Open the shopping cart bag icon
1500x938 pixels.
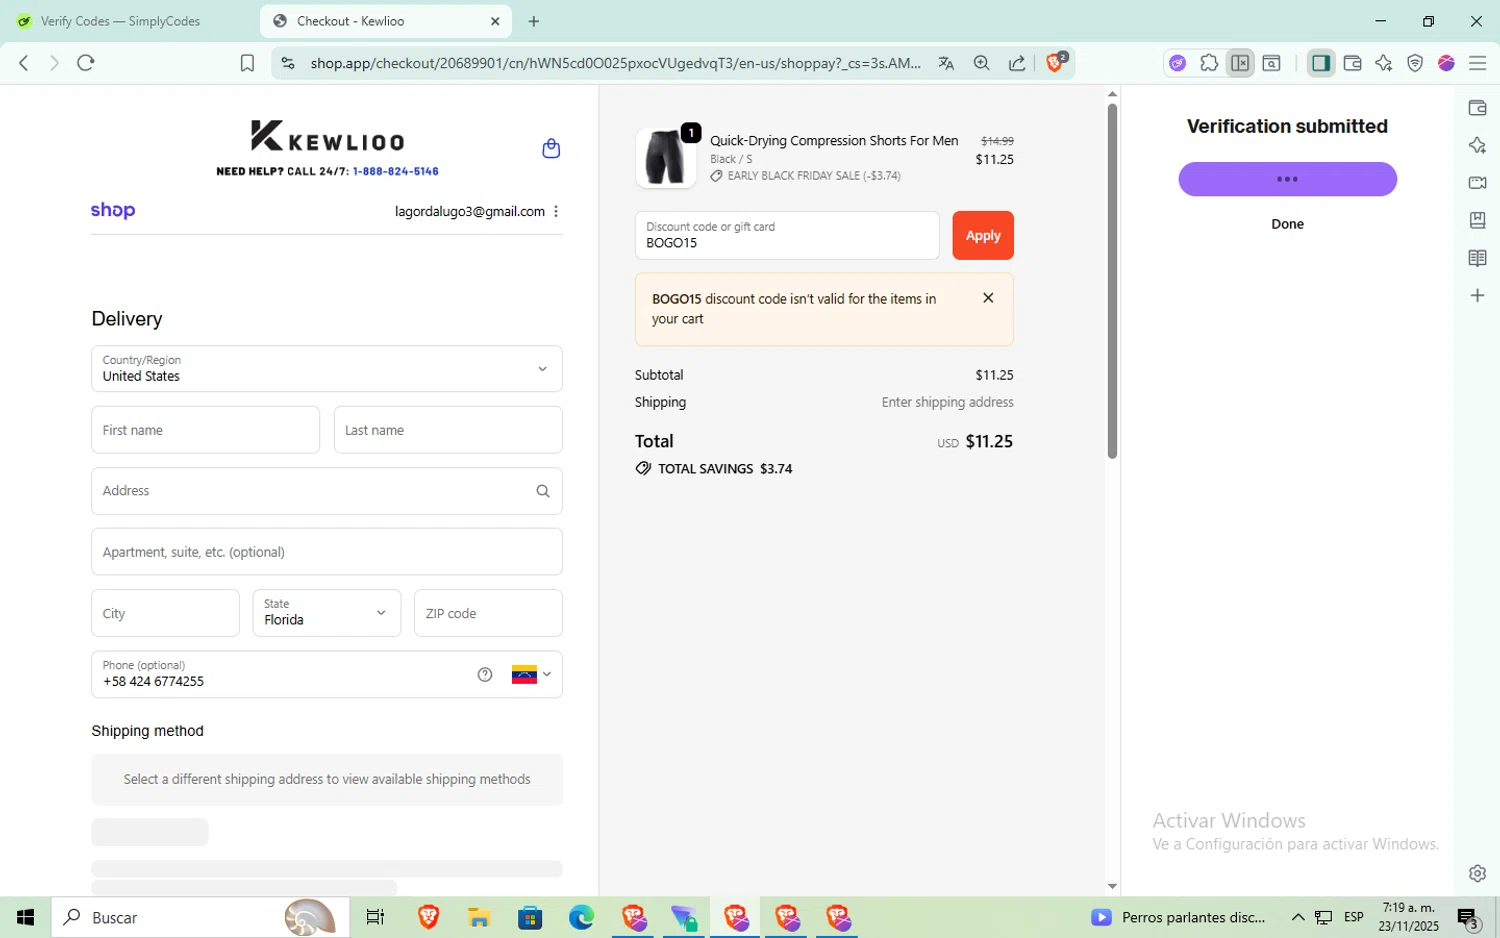[x=551, y=149]
